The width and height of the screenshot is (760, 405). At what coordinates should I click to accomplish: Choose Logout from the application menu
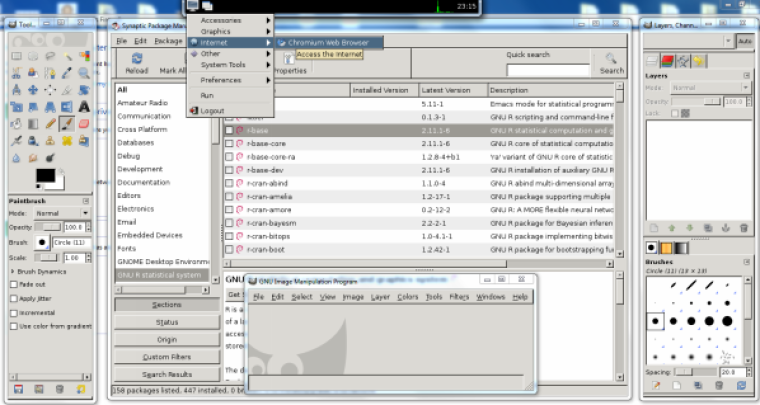231,111
